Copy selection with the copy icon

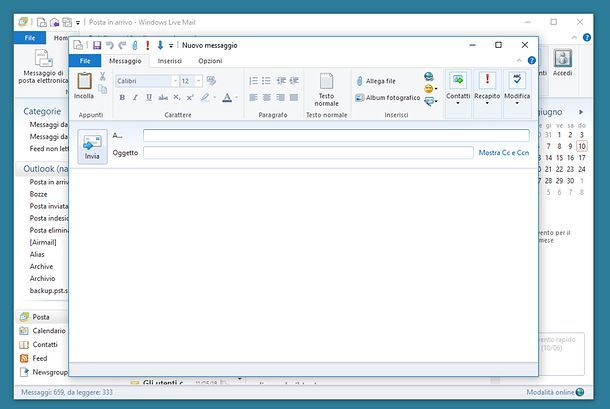pos(103,90)
